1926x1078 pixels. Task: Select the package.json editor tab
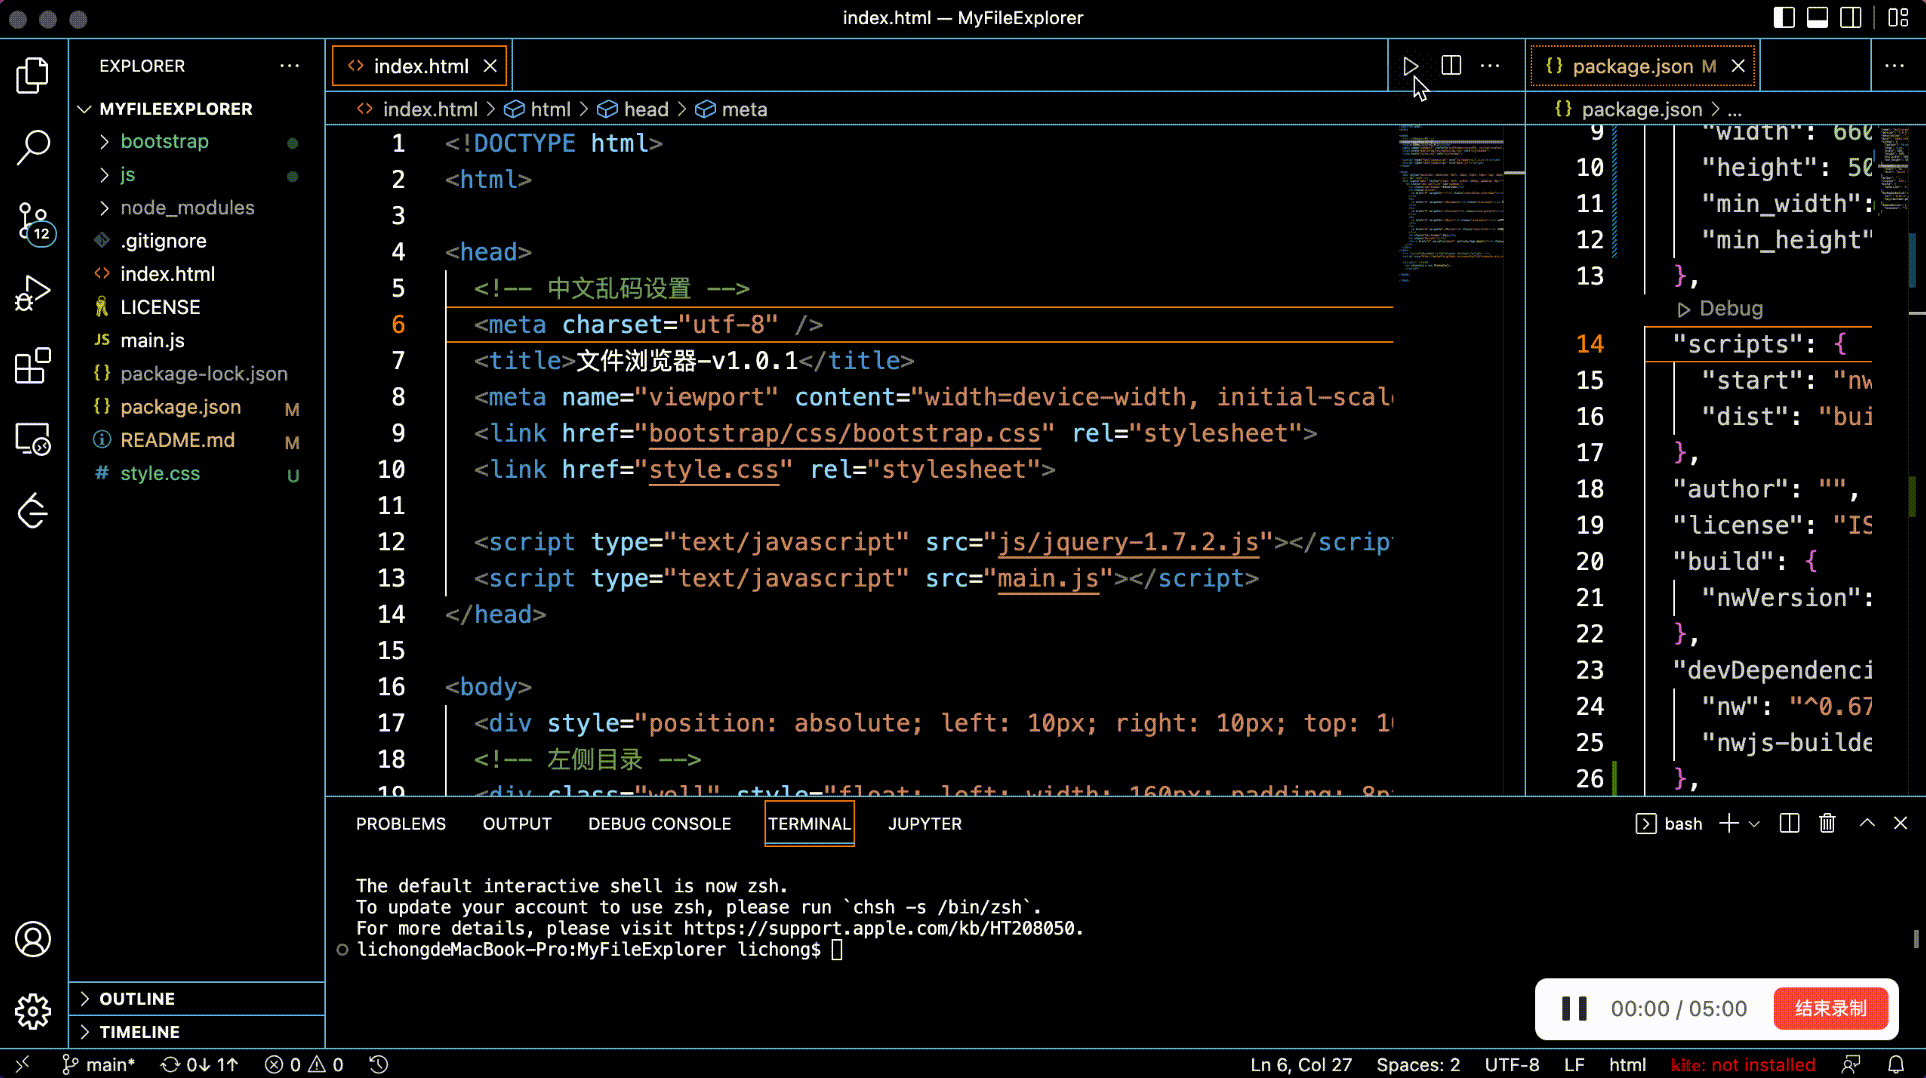[x=1643, y=66]
